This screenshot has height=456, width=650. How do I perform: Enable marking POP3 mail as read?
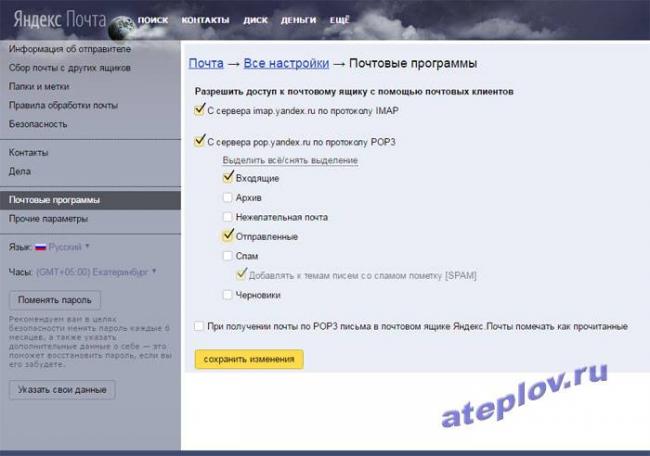point(199,326)
